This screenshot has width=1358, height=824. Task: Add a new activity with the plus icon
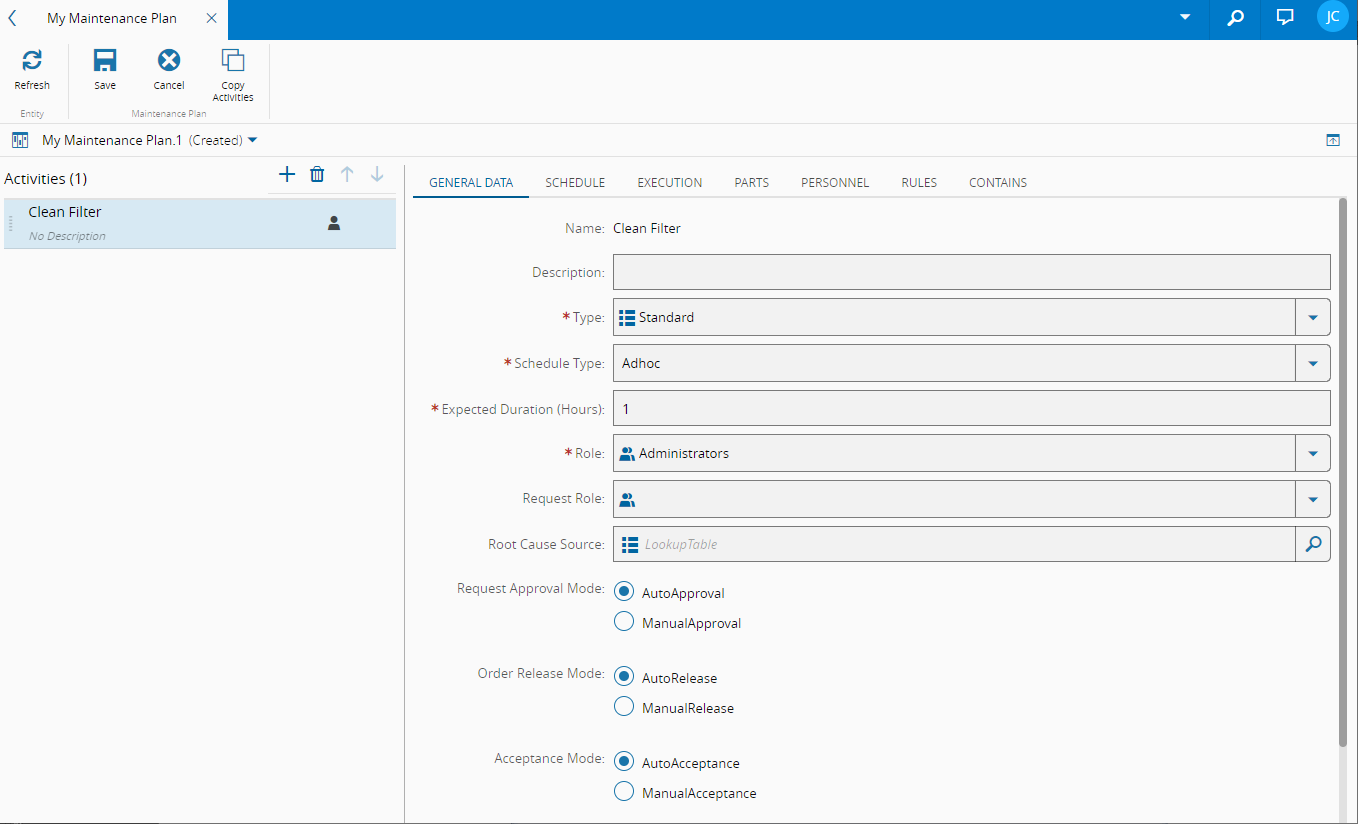pos(287,175)
